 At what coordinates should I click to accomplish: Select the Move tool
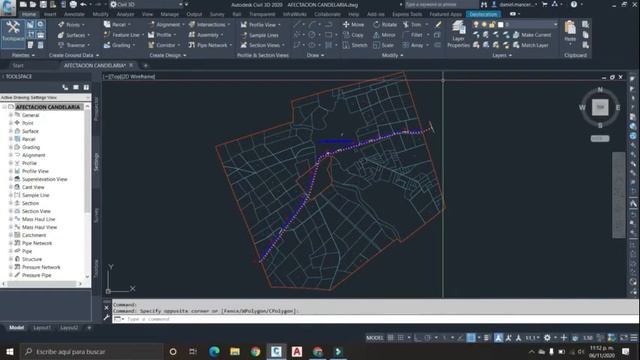(x=353, y=24)
